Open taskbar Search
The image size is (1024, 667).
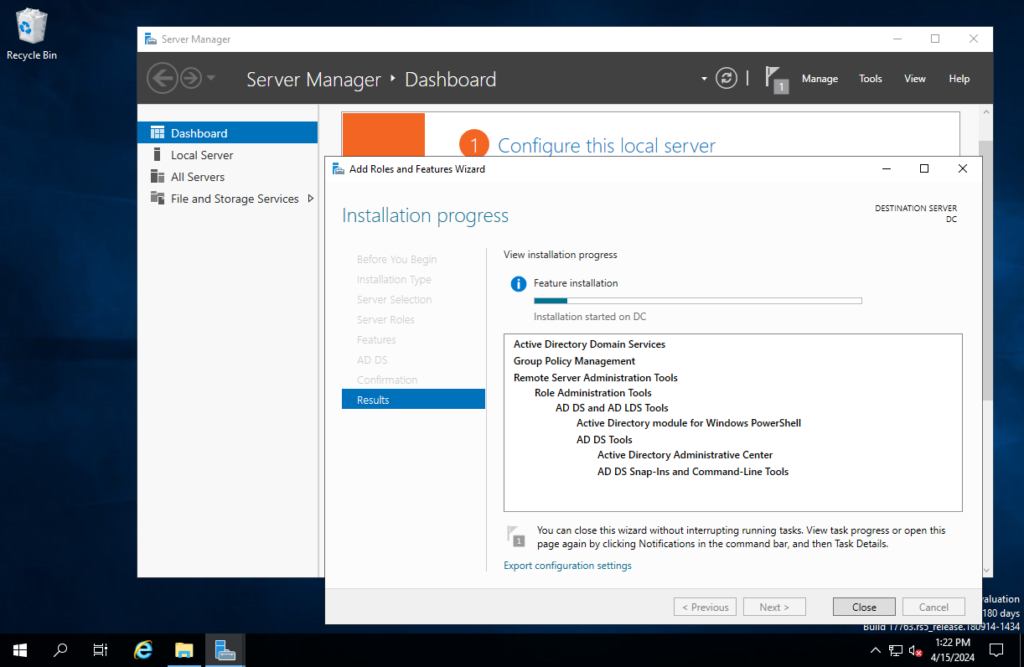(x=60, y=650)
